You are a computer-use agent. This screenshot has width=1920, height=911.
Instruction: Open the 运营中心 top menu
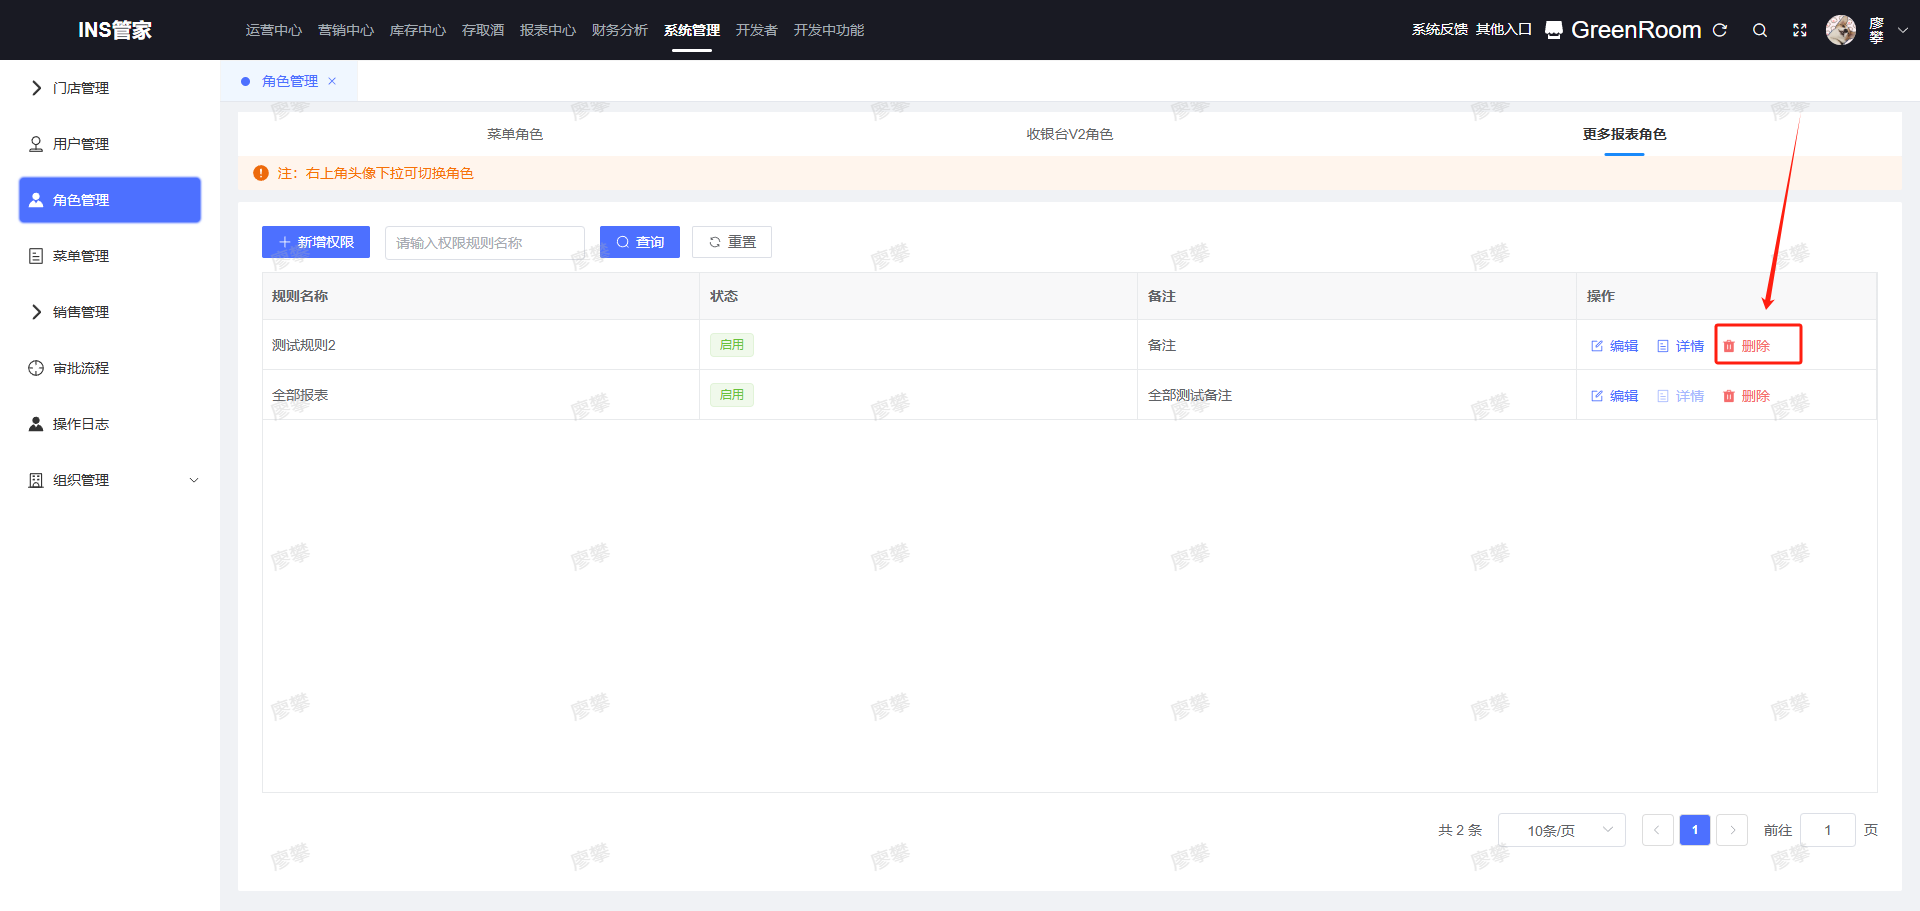point(274,30)
